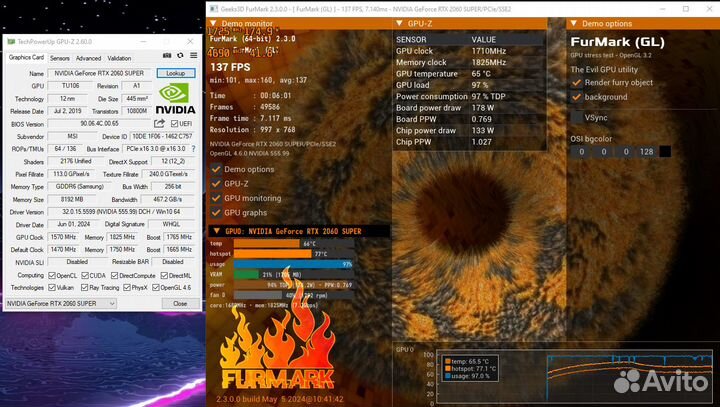Viewport: 720px width, 407px height.
Task: Maximize the FurMark window
Action: [686, 9]
